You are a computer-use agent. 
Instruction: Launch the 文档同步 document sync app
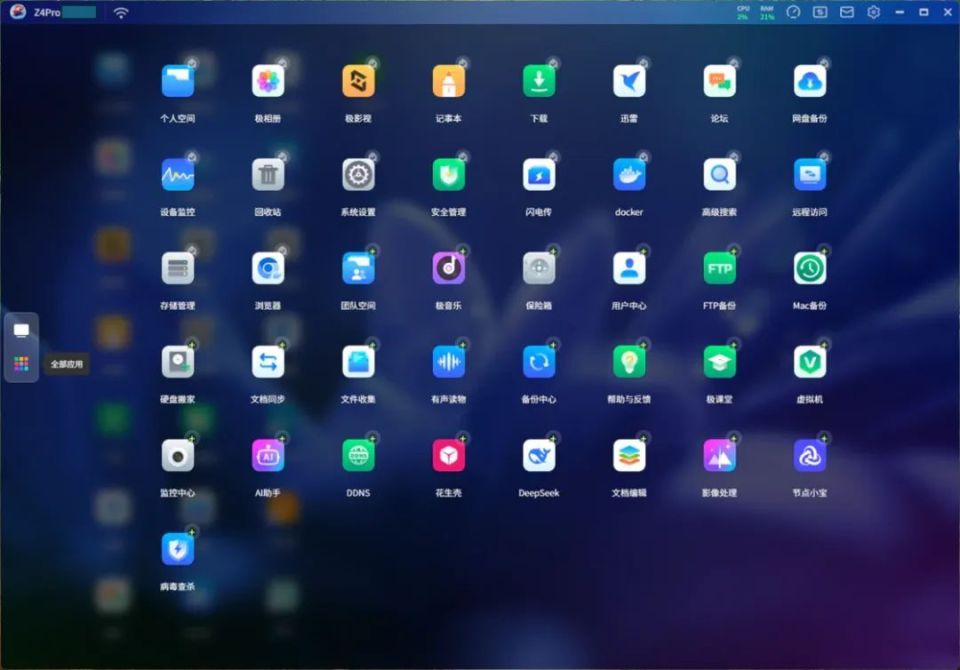[x=268, y=363]
